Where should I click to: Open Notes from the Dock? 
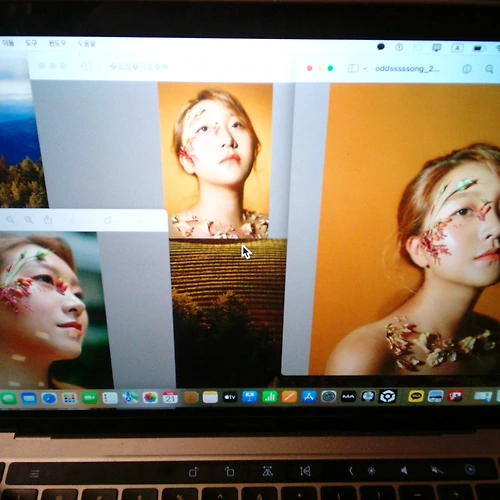click(x=210, y=397)
